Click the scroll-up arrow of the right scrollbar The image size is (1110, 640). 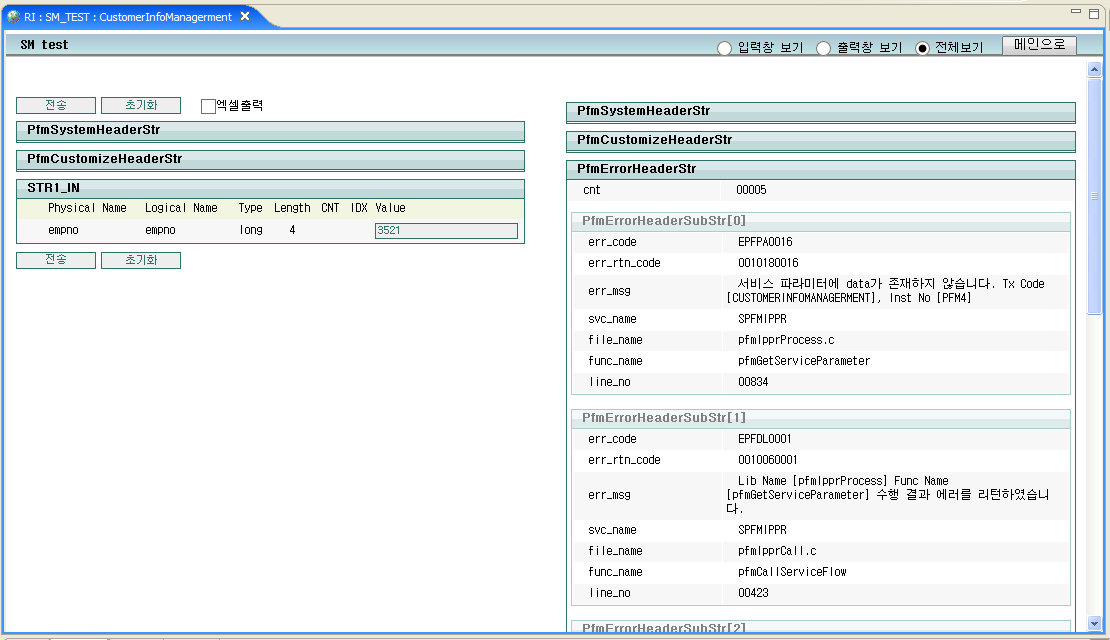1095,69
